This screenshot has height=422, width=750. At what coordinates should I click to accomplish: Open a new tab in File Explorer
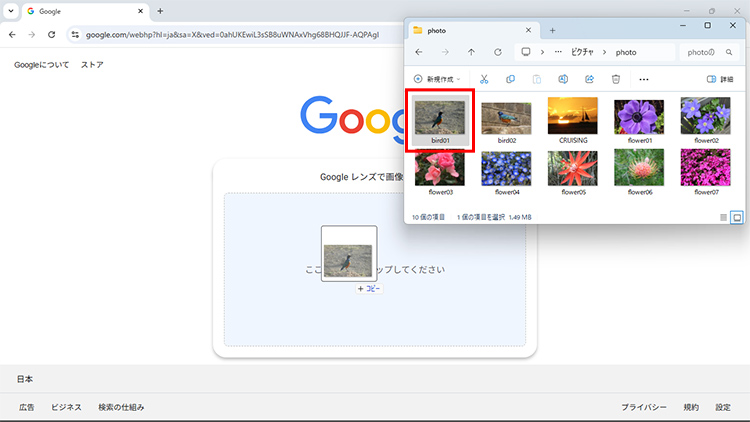pos(552,30)
